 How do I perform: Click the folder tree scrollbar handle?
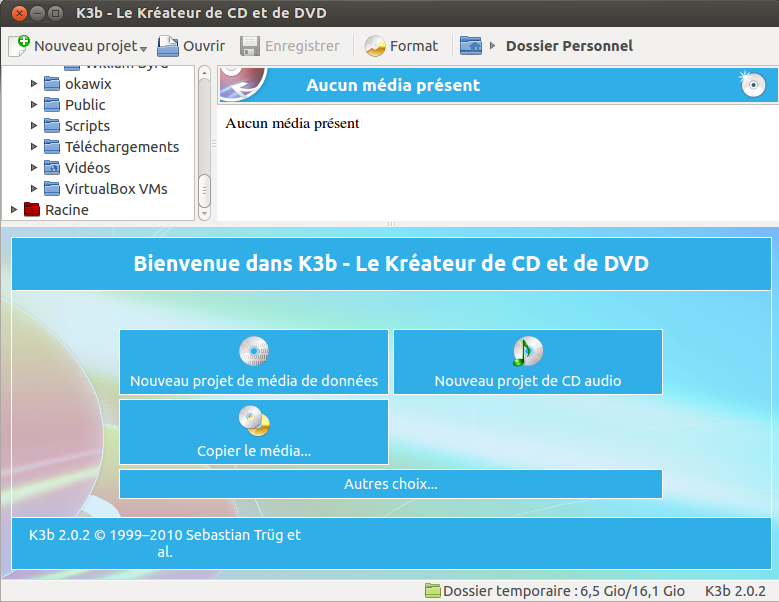(x=204, y=191)
